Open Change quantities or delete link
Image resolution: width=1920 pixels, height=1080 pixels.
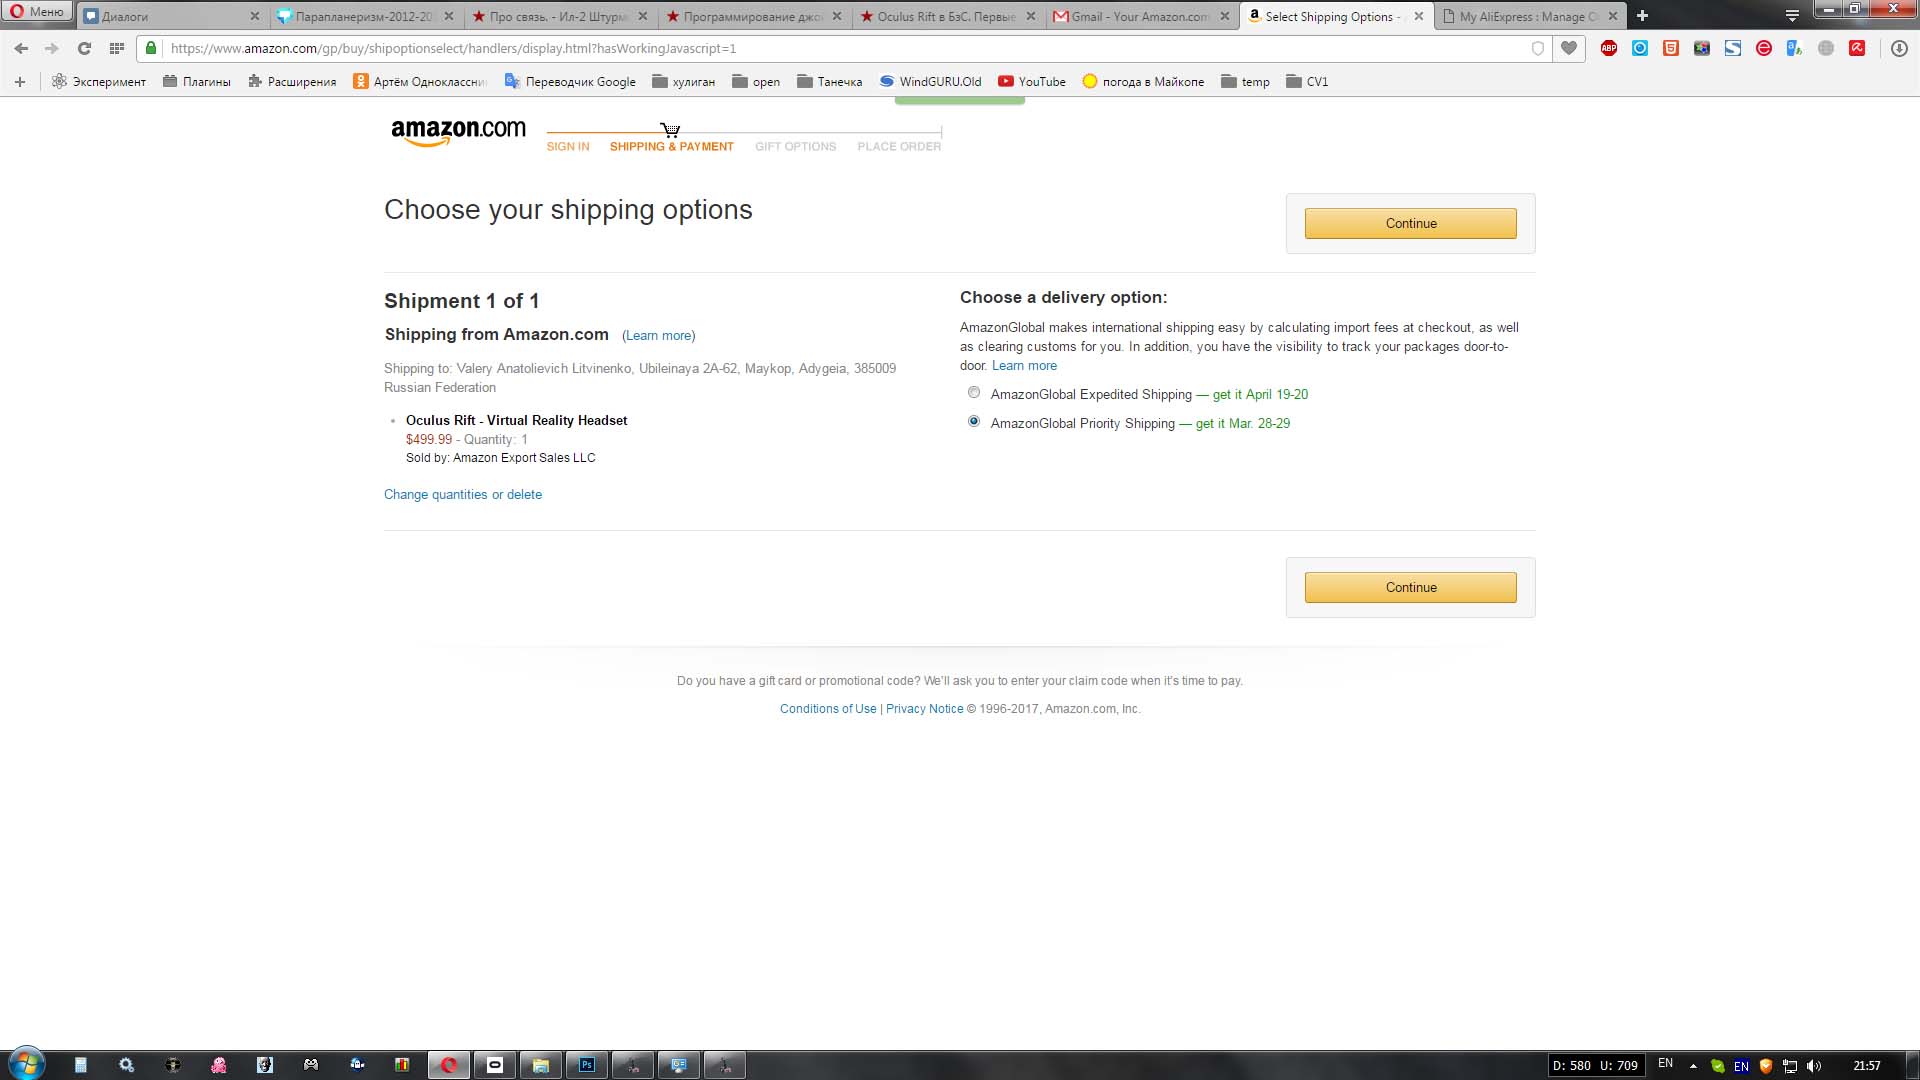tap(463, 494)
